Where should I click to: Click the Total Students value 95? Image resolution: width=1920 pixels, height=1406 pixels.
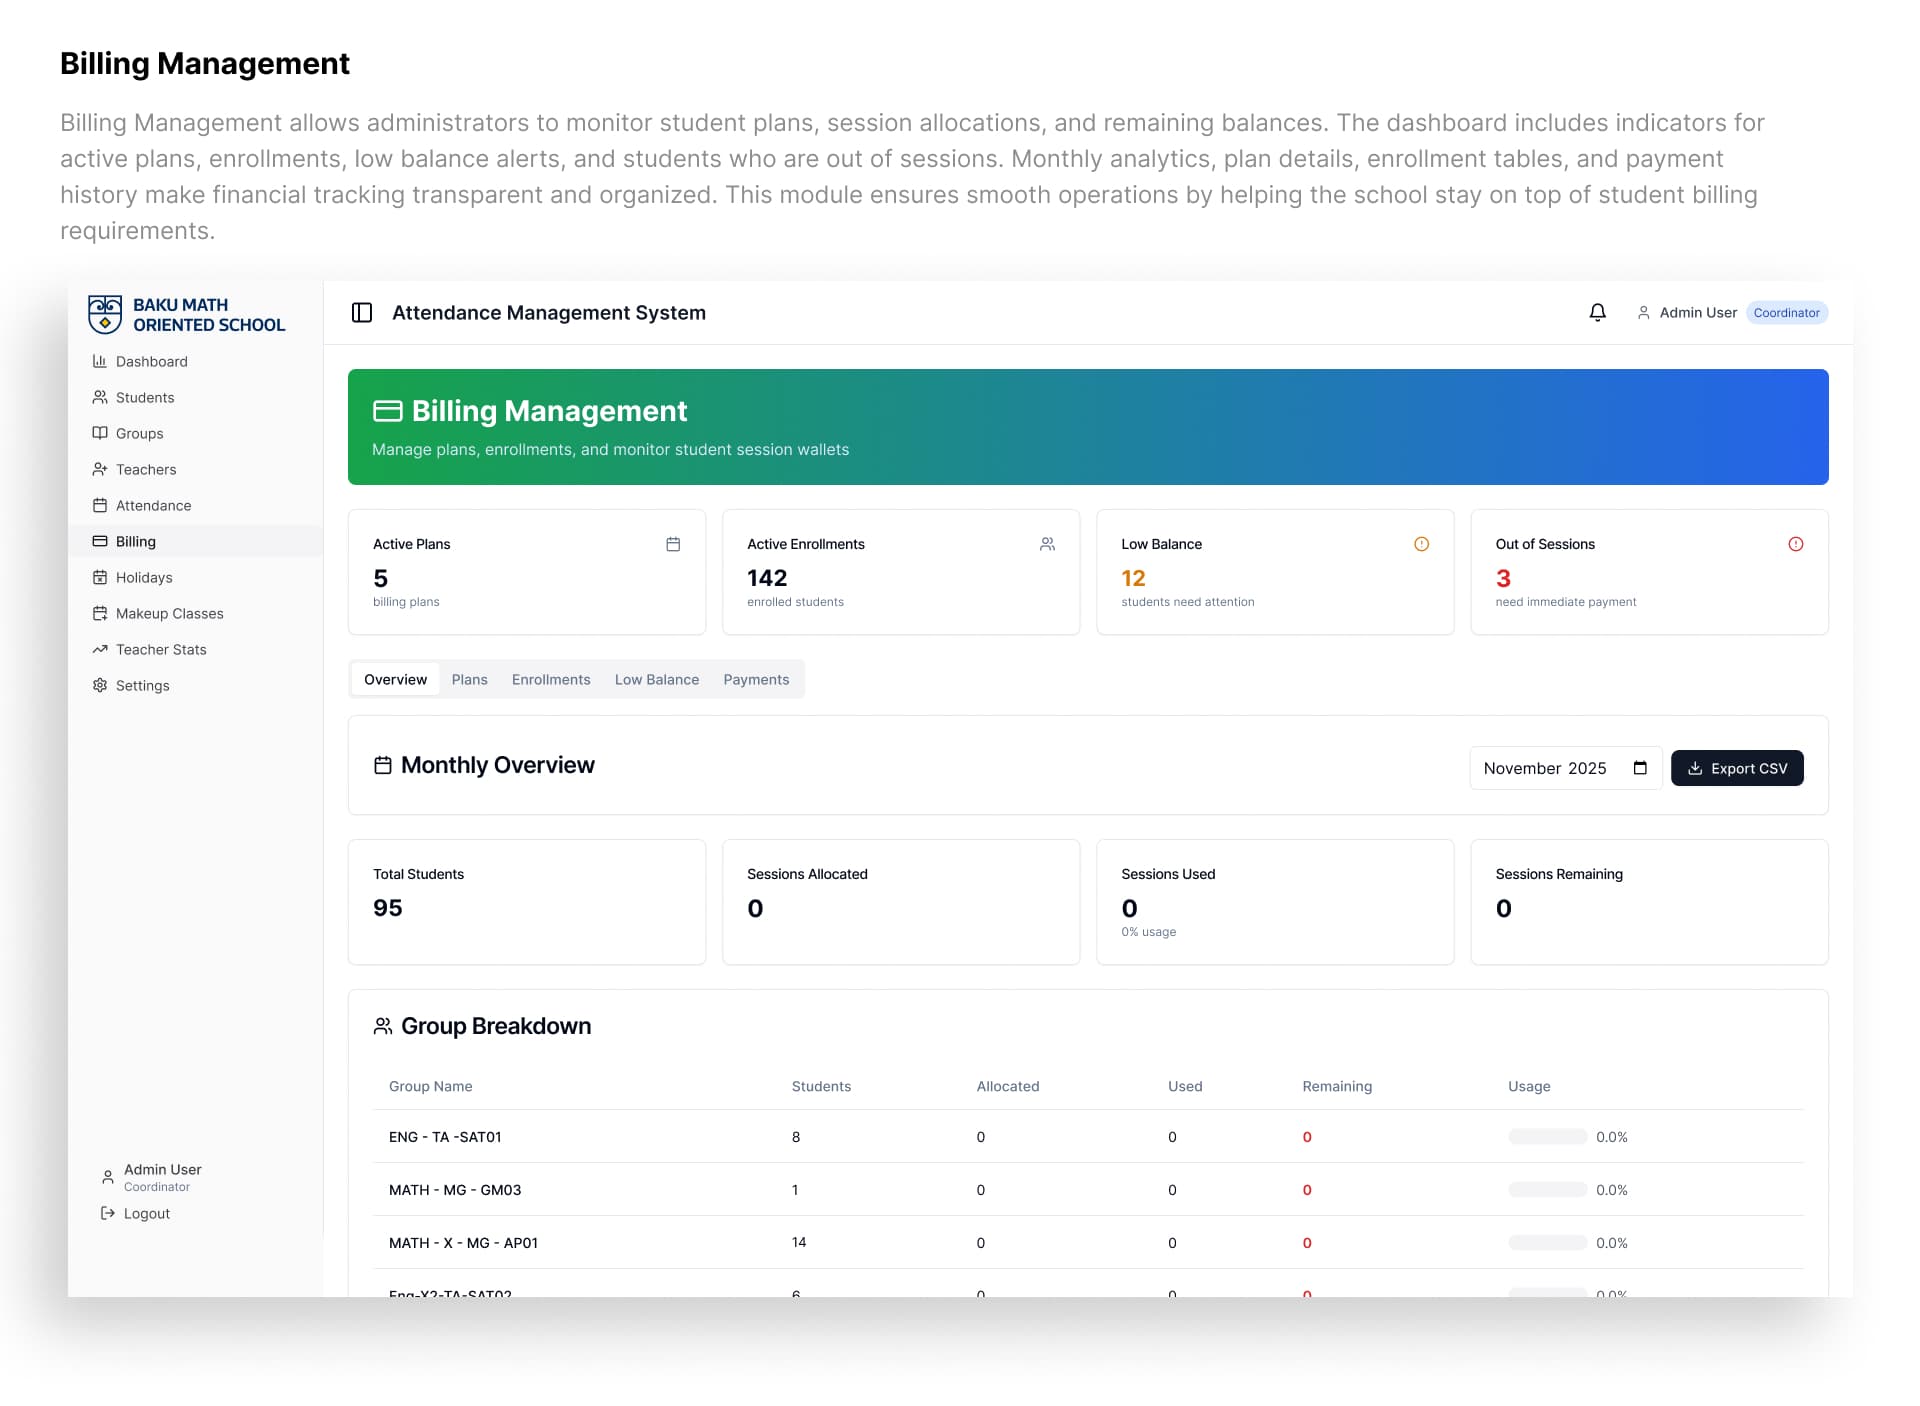pyautogui.click(x=388, y=908)
